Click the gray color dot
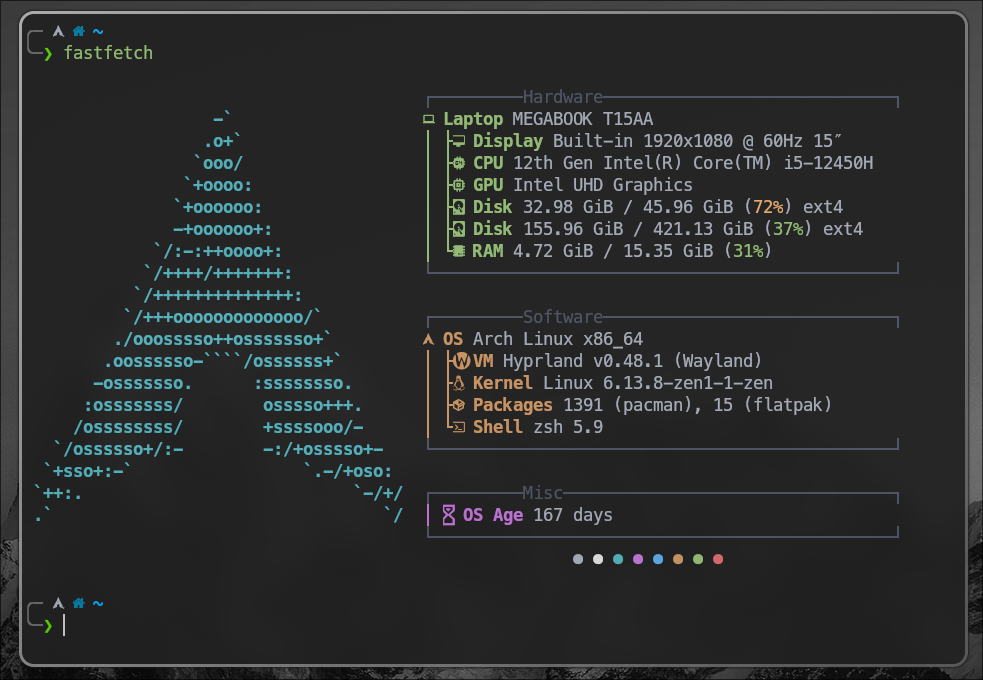The image size is (983, 680). pos(578,559)
